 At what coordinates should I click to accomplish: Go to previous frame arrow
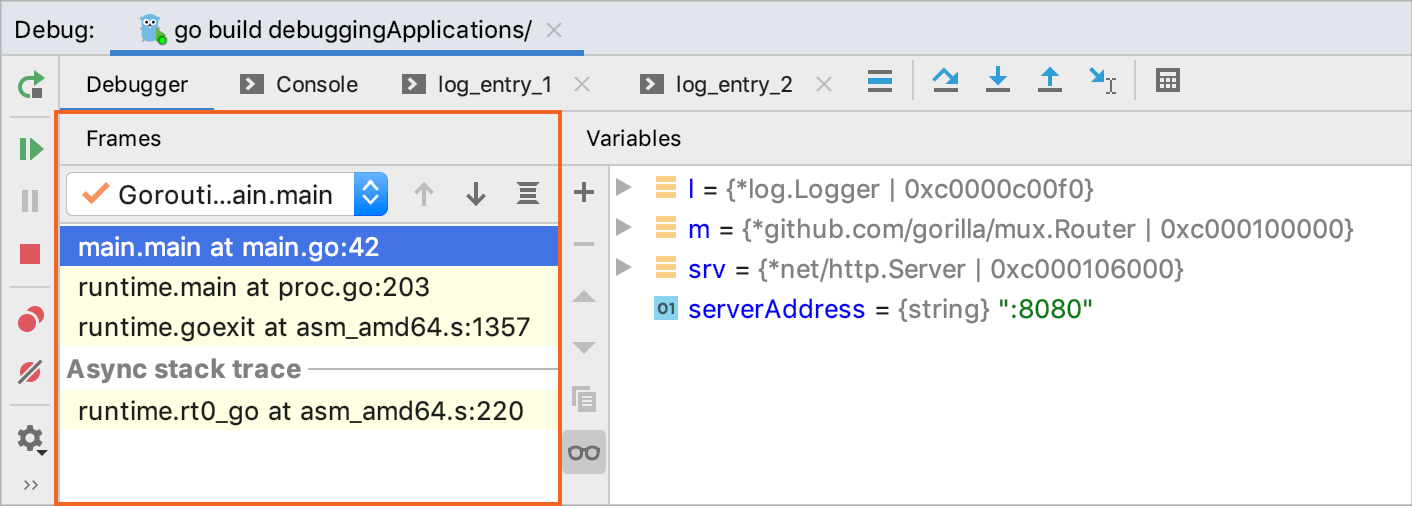point(424,194)
